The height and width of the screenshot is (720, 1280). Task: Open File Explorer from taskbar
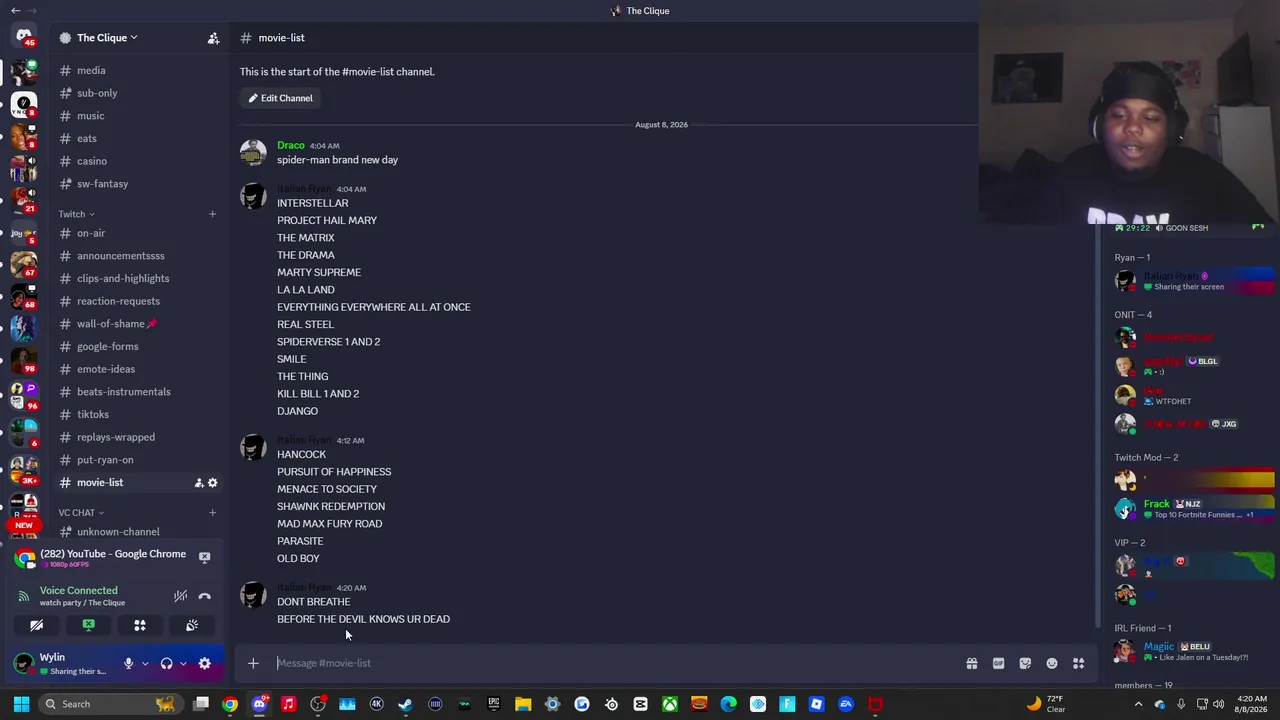coord(523,704)
